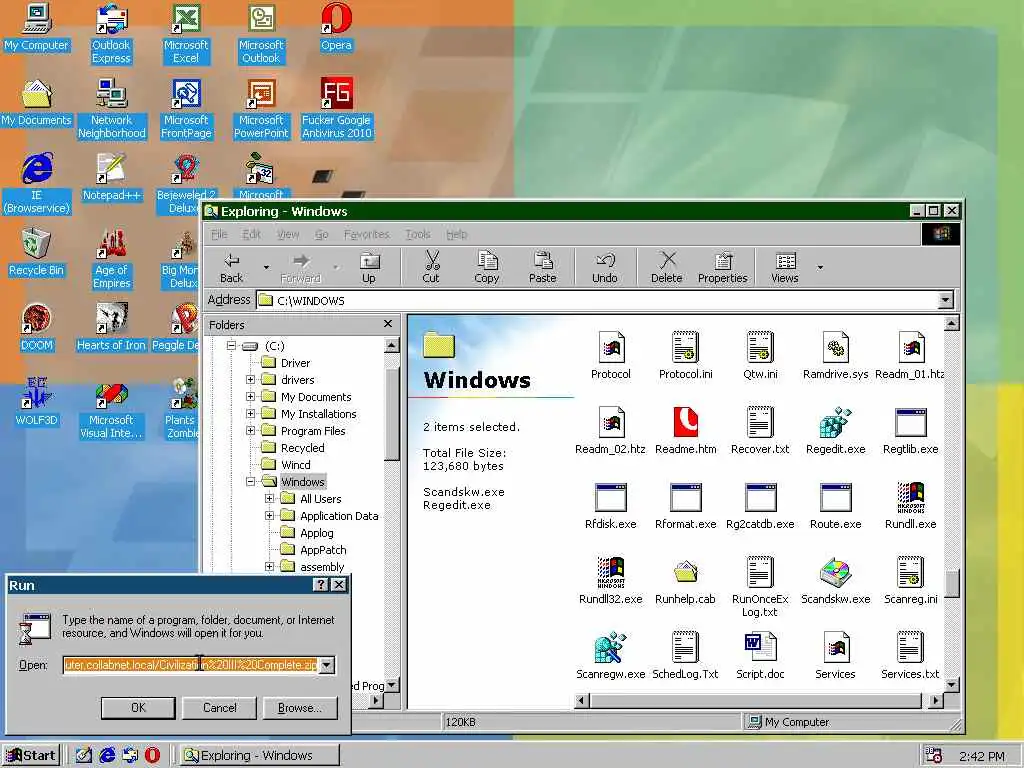Open the File menu
The image size is (1024, 768).
(x=219, y=234)
